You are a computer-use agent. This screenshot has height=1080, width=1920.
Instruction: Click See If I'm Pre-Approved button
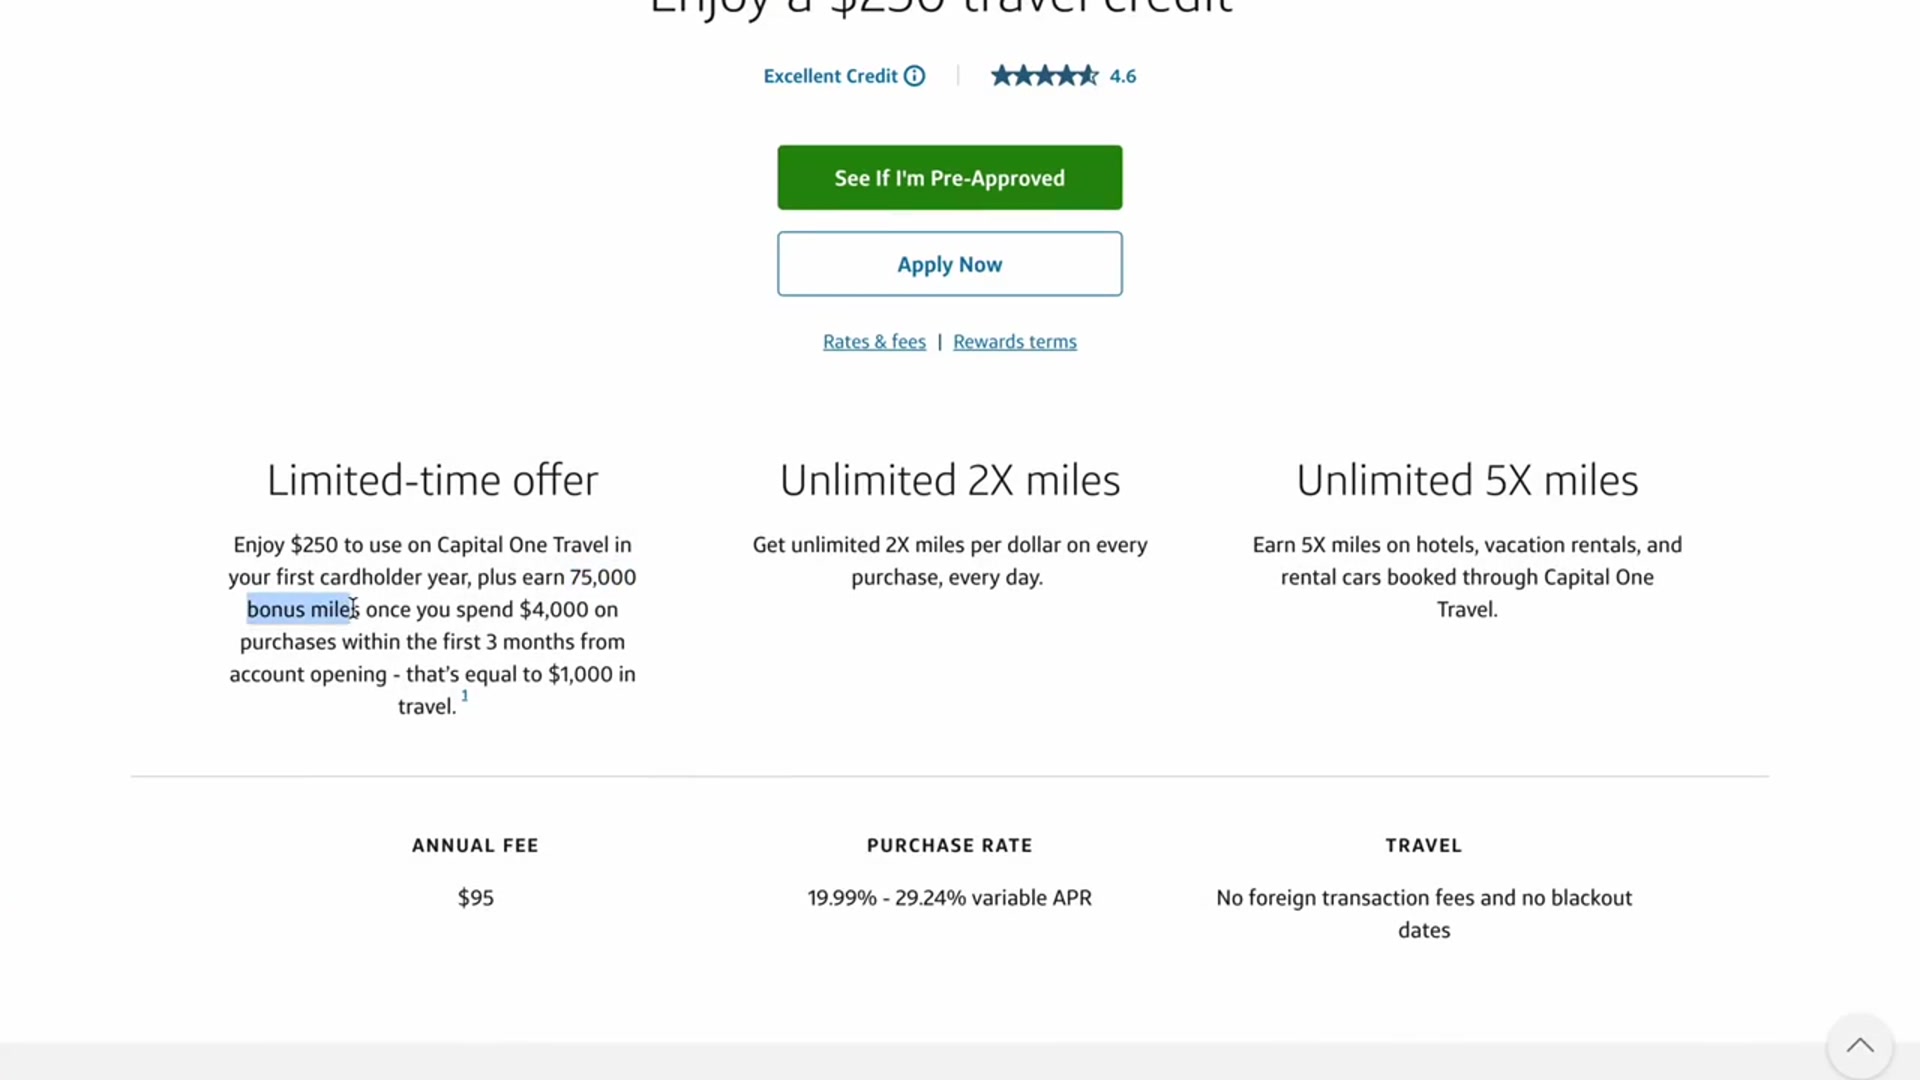(950, 178)
